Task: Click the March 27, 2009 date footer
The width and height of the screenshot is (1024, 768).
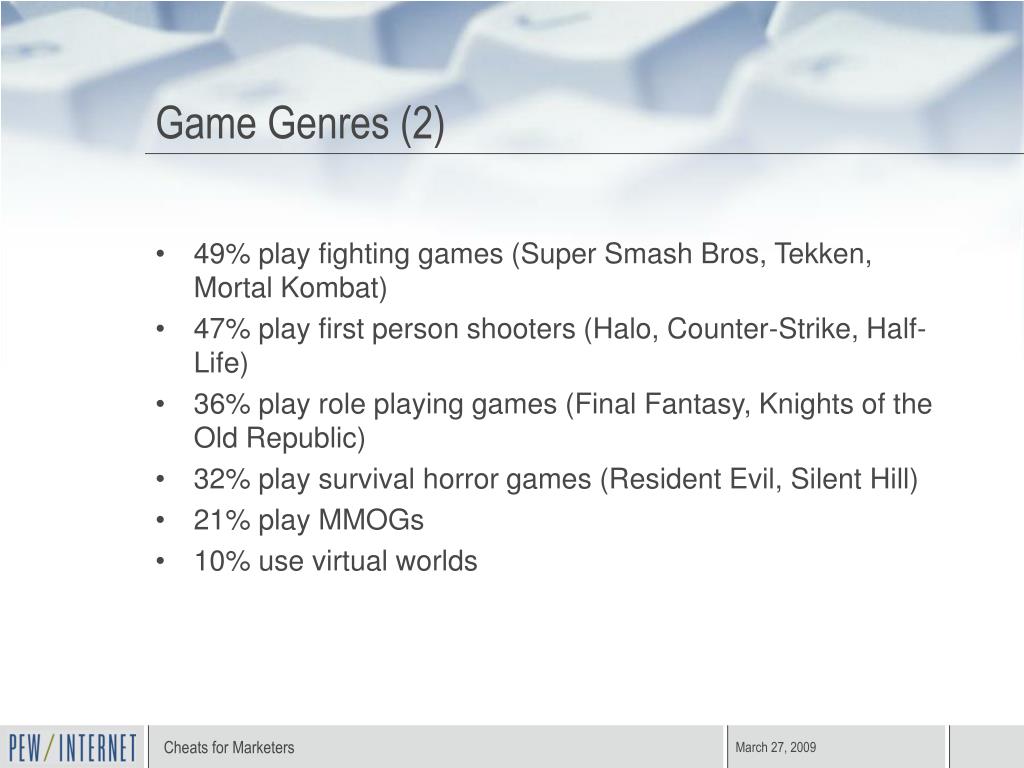Action: point(776,747)
